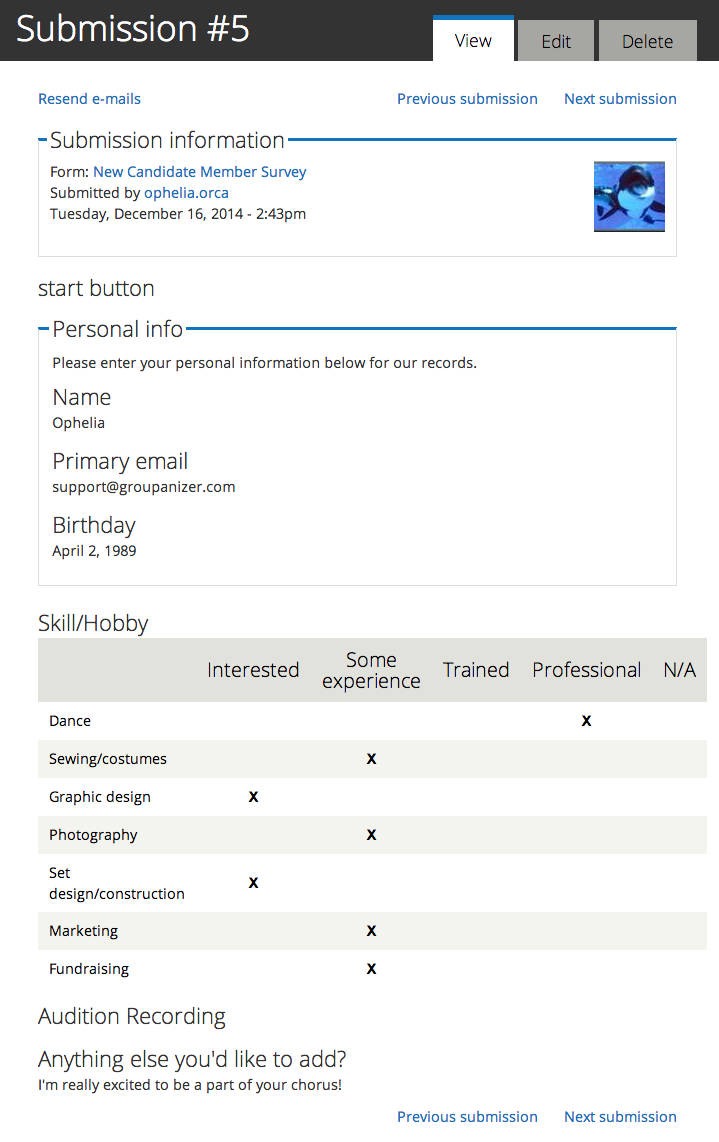Switch to the Edit tab
Image resolution: width=719 pixels, height=1142 pixels.
[556, 41]
